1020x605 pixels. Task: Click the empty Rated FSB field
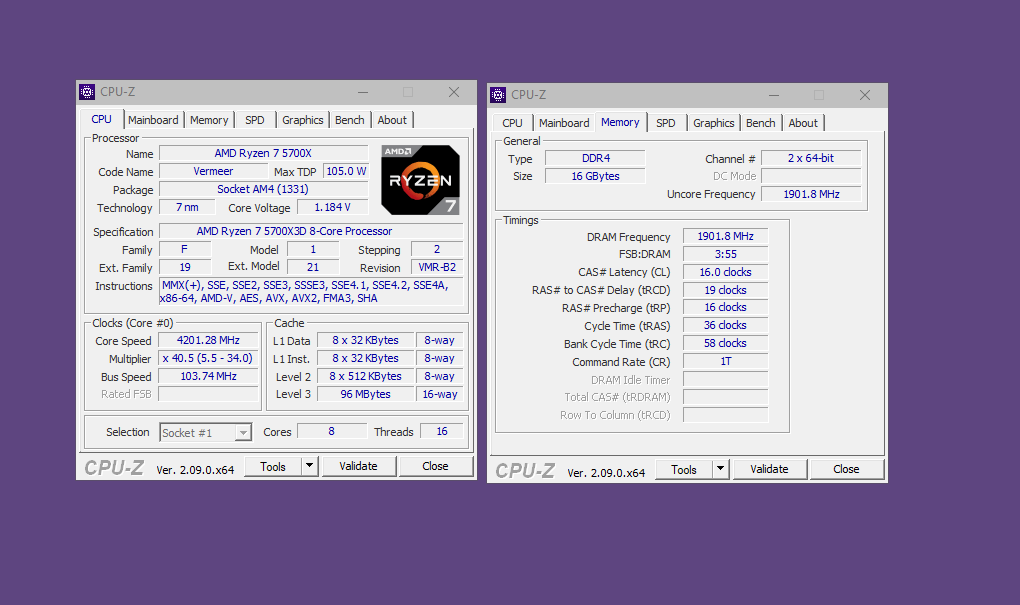208,394
